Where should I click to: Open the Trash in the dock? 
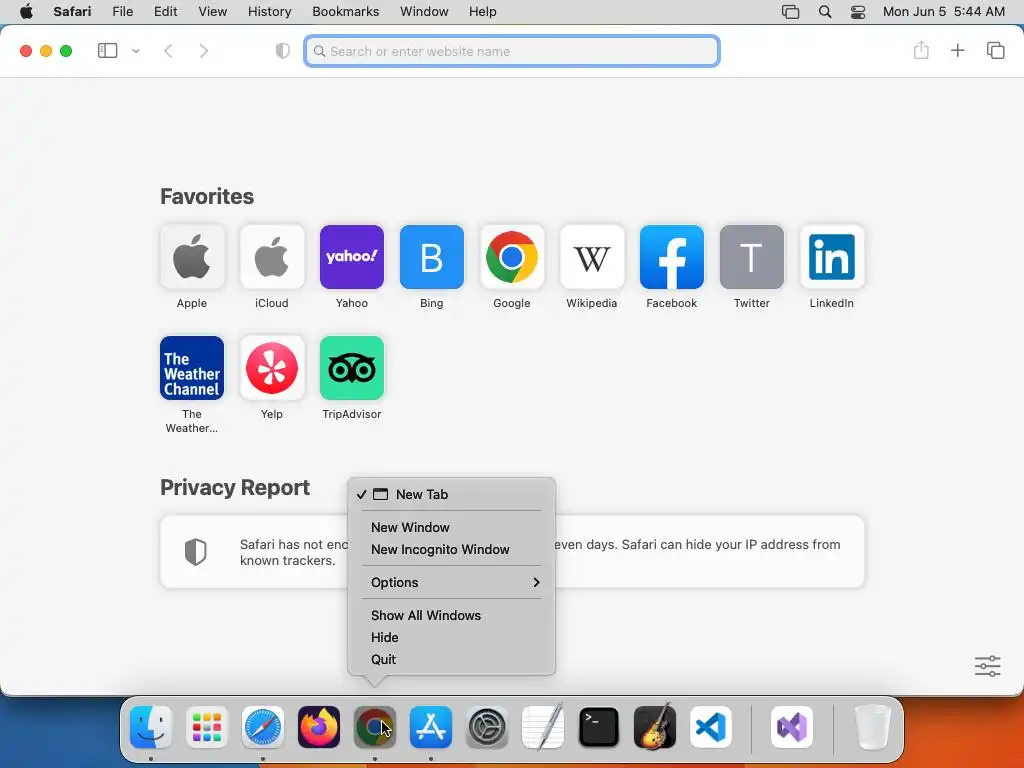pyautogui.click(x=872, y=727)
